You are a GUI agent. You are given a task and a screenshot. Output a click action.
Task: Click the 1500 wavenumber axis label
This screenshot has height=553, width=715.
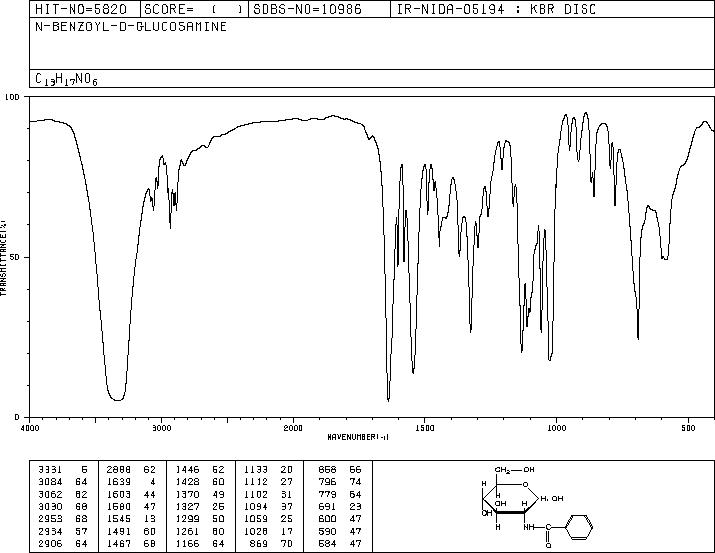[x=425, y=428]
